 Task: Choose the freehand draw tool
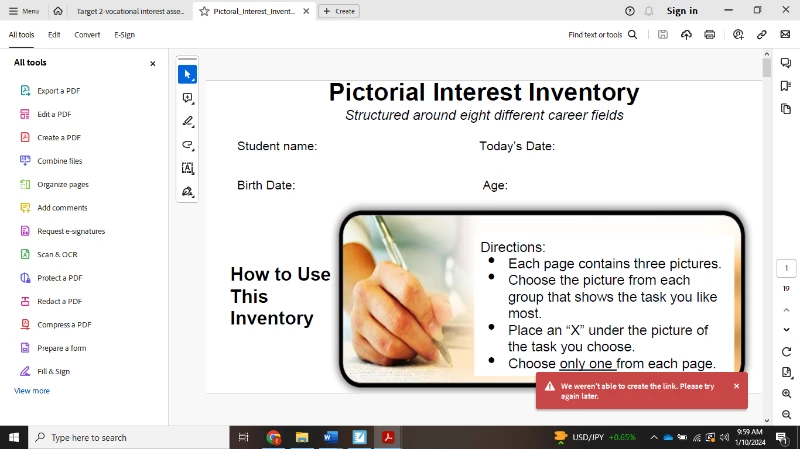[x=187, y=145]
